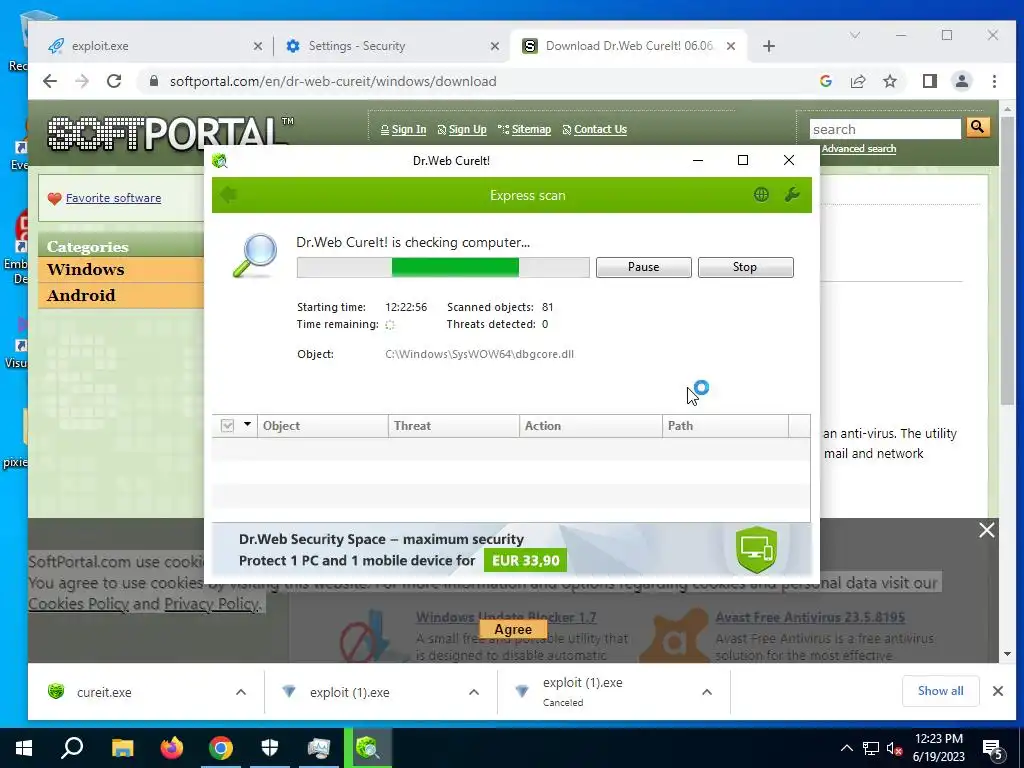This screenshot has height=768, width=1024.
Task: Open Dr.Web CureIt language globe icon
Action: (761, 195)
